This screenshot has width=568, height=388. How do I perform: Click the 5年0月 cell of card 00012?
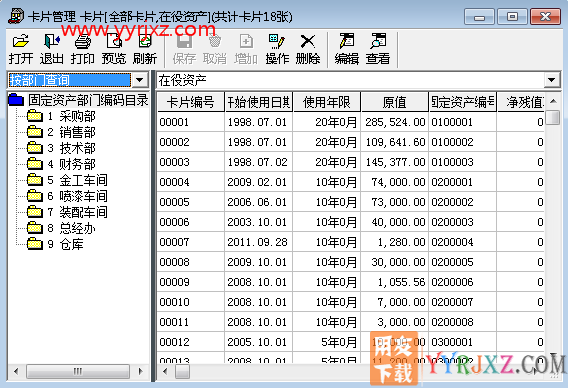tap(326, 342)
